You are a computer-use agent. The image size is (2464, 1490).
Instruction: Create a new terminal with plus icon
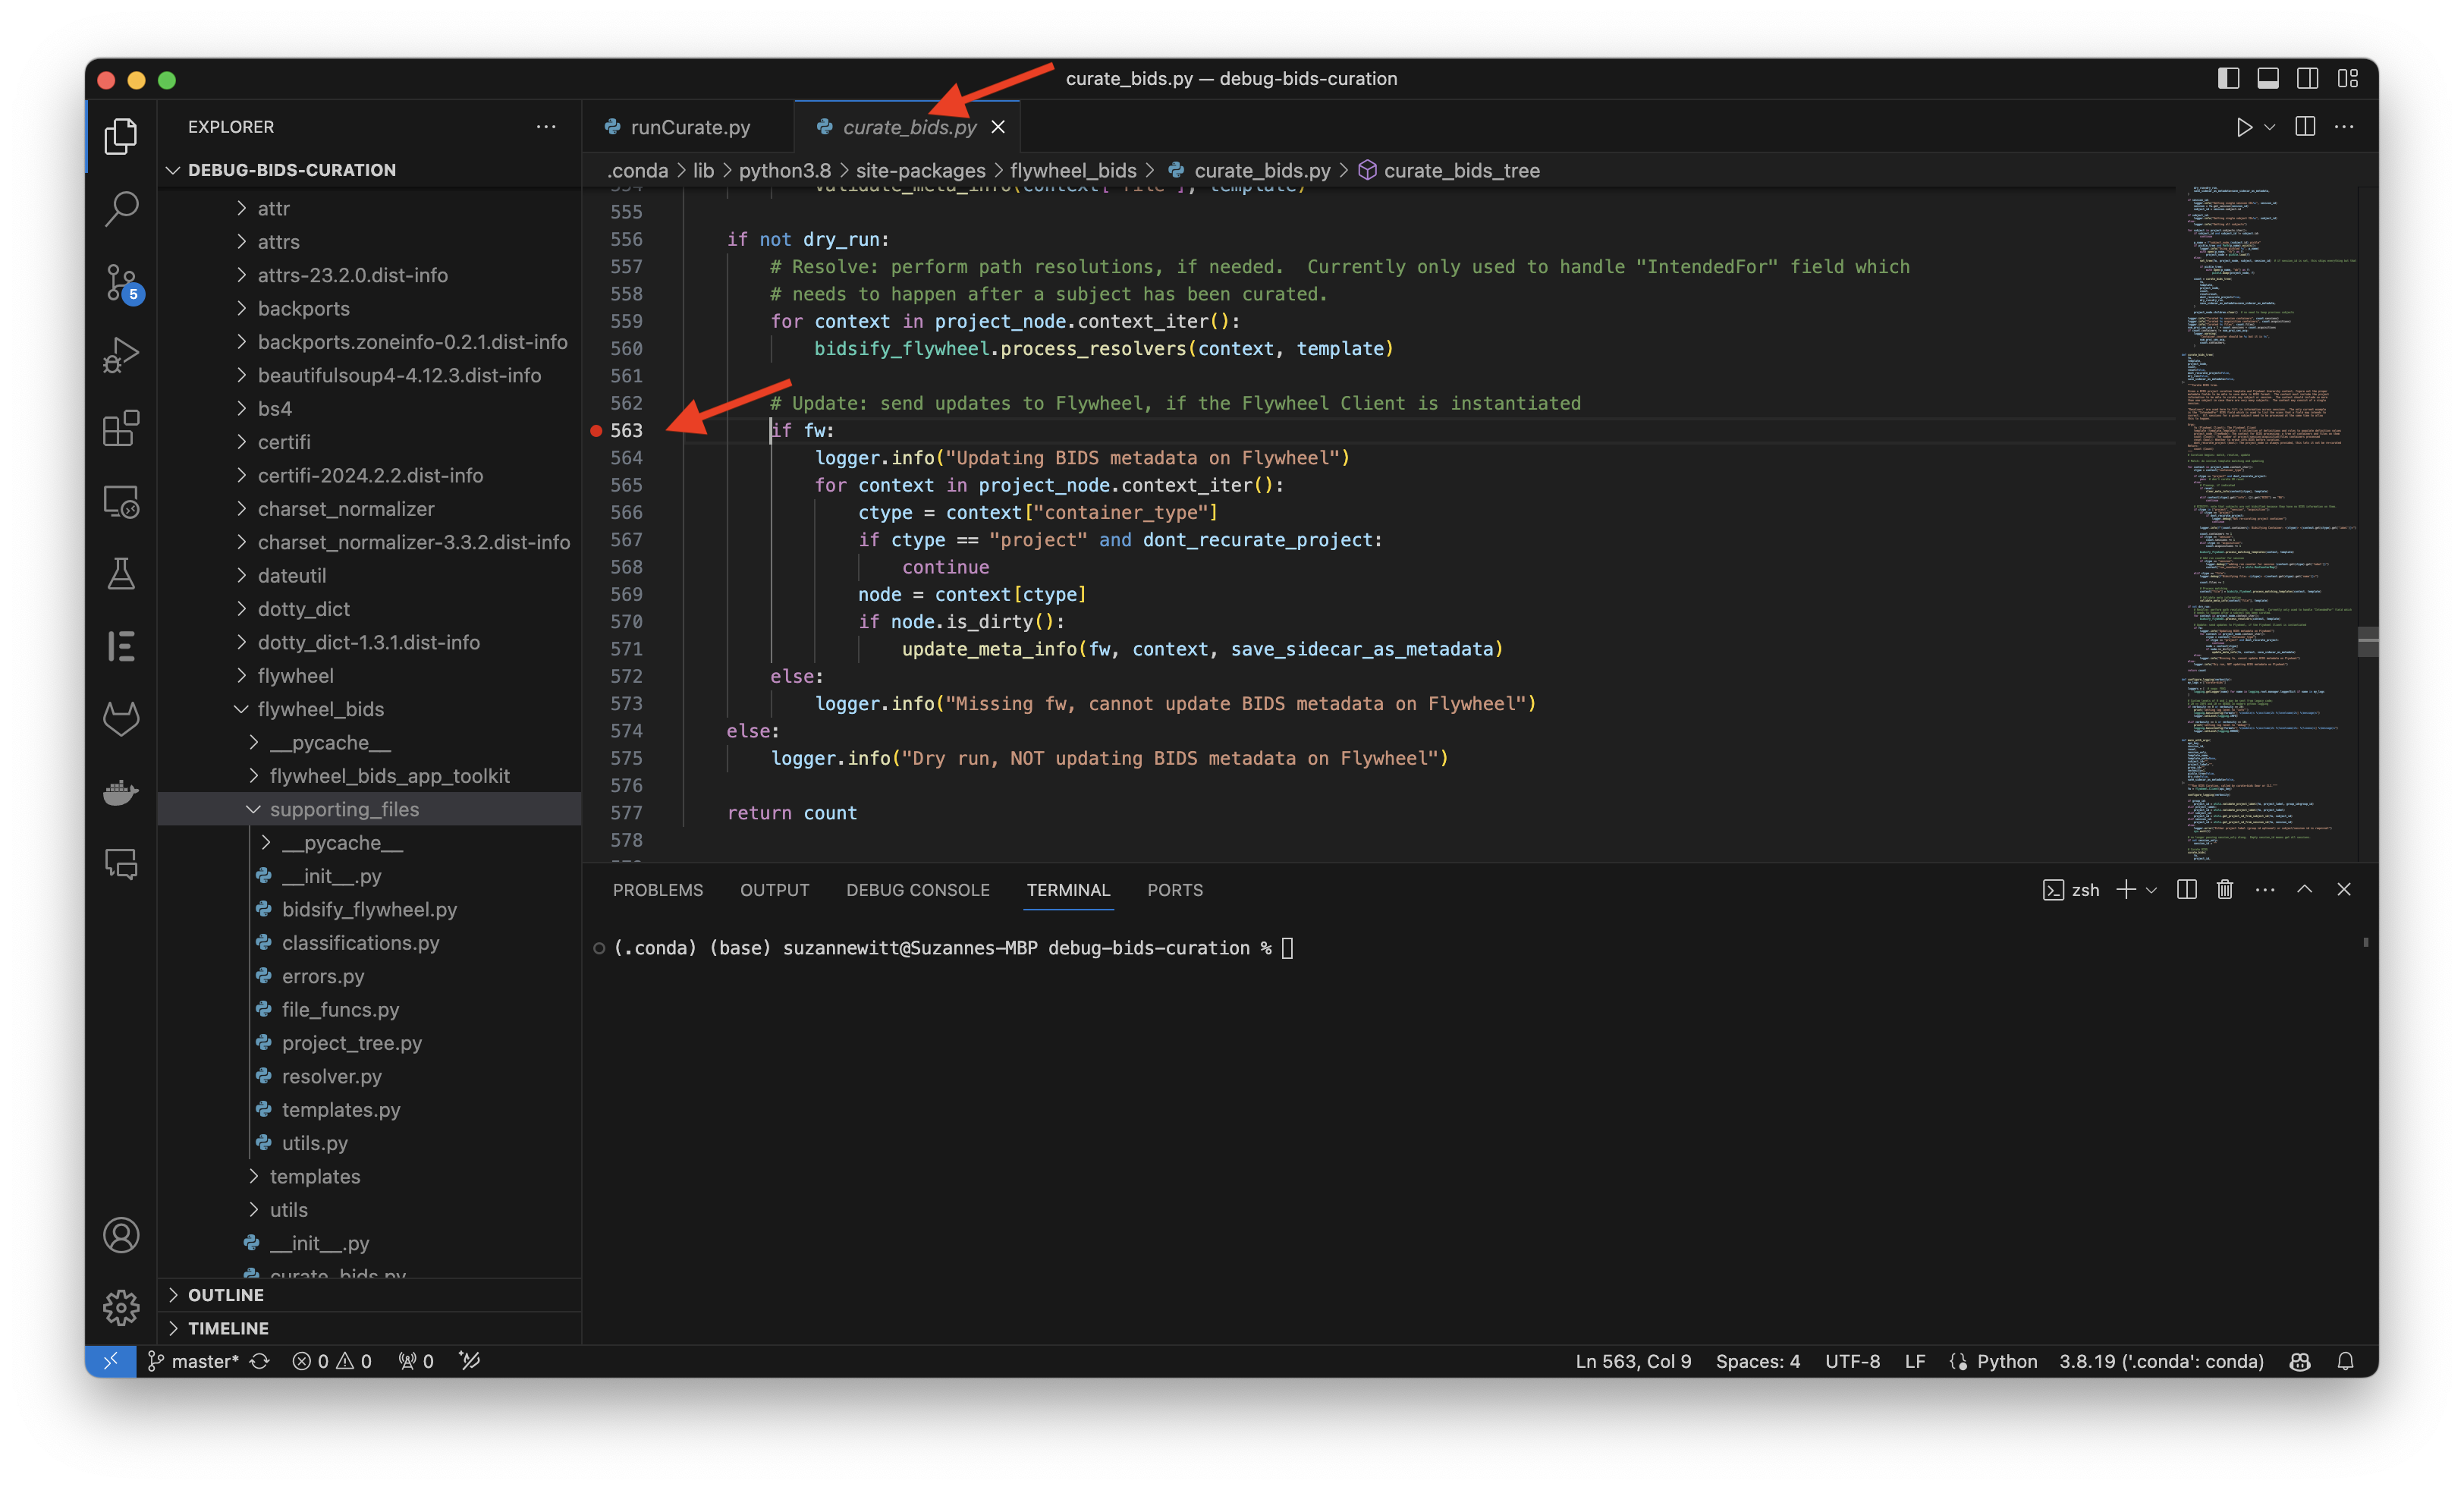[x=2126, y=889]
